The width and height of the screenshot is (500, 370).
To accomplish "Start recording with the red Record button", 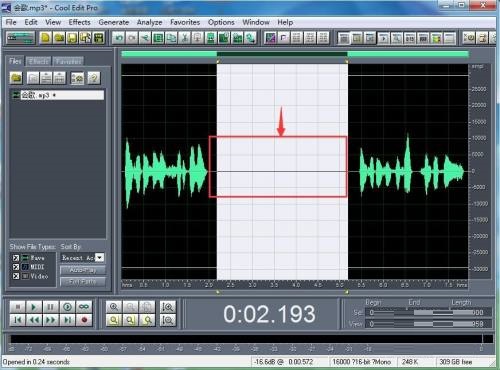I will pyautogui.click(x=84, y=320).
